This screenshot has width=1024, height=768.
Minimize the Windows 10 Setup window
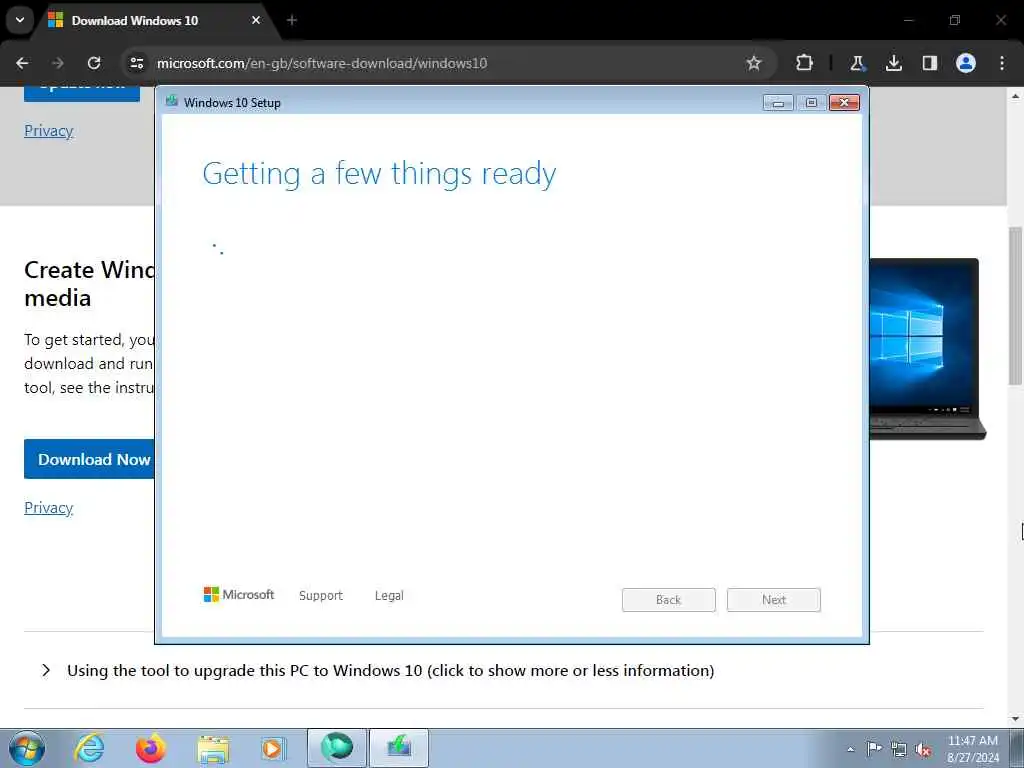[778, 103]
